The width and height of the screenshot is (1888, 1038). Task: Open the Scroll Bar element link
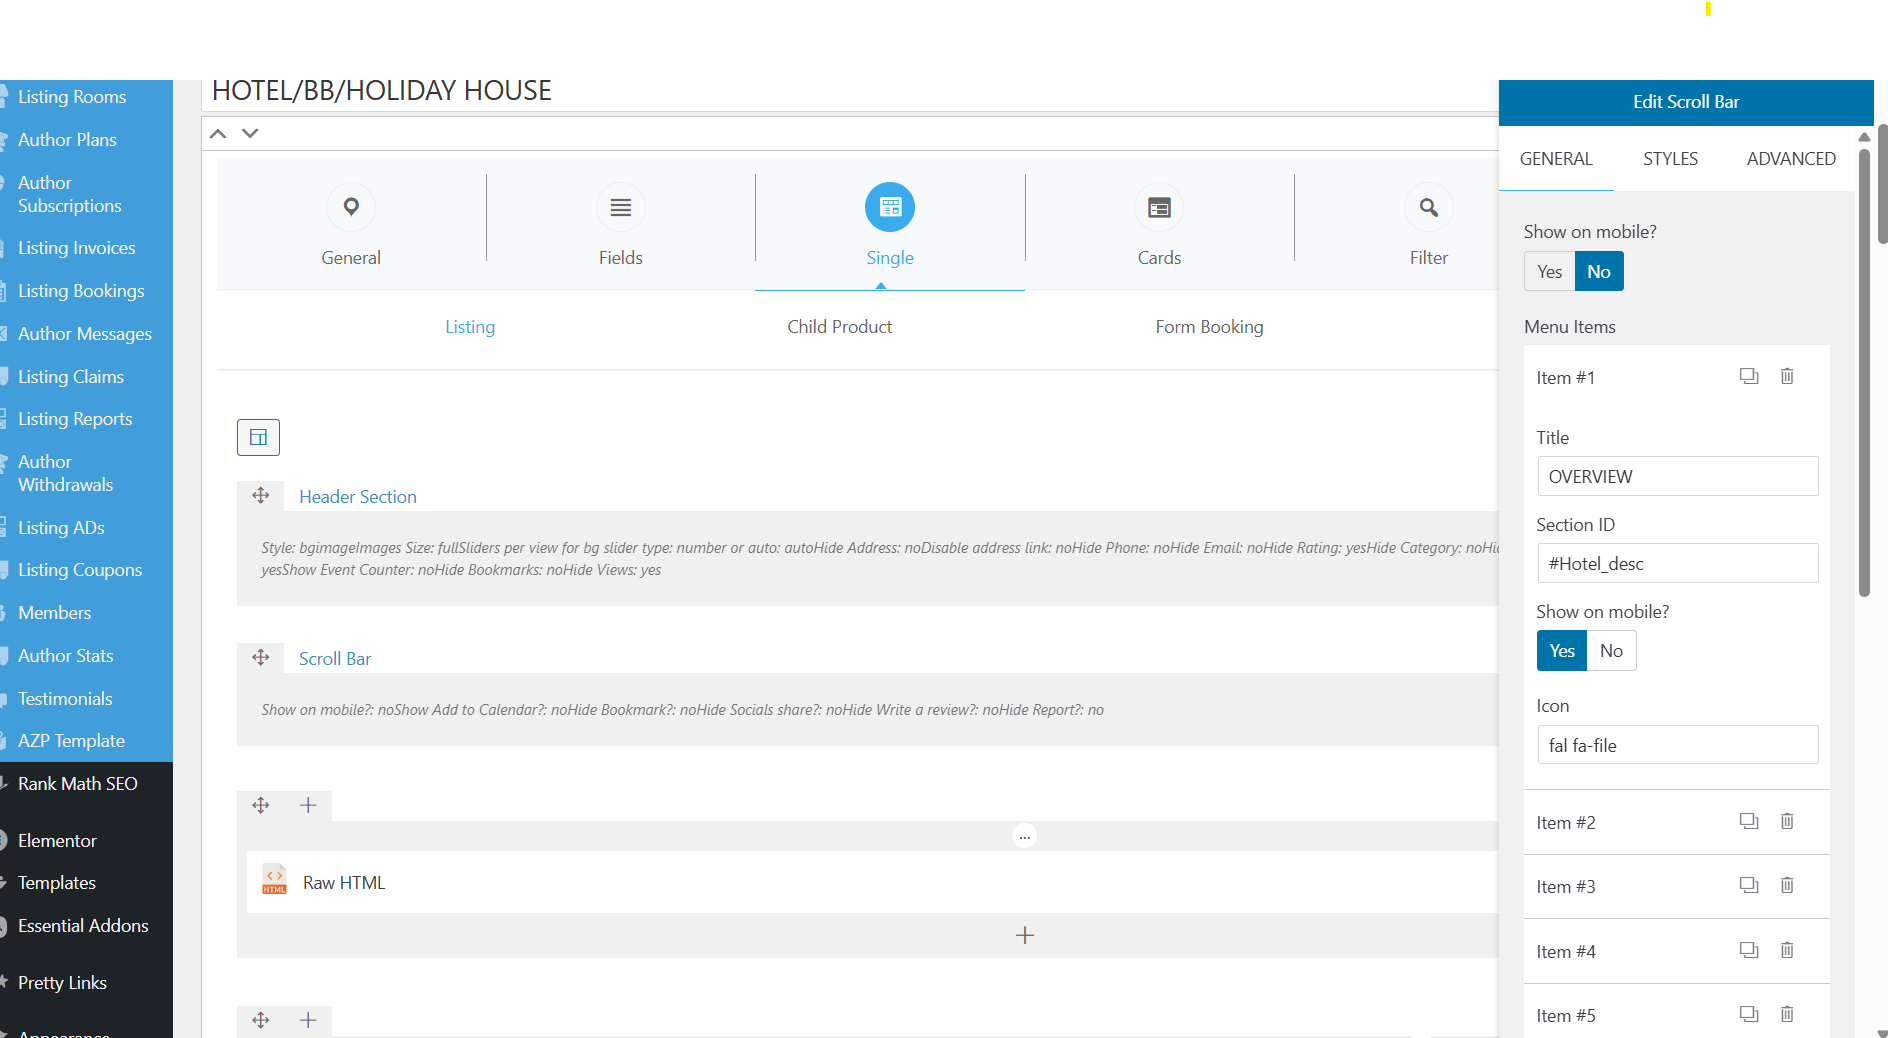tap(335, 659)
